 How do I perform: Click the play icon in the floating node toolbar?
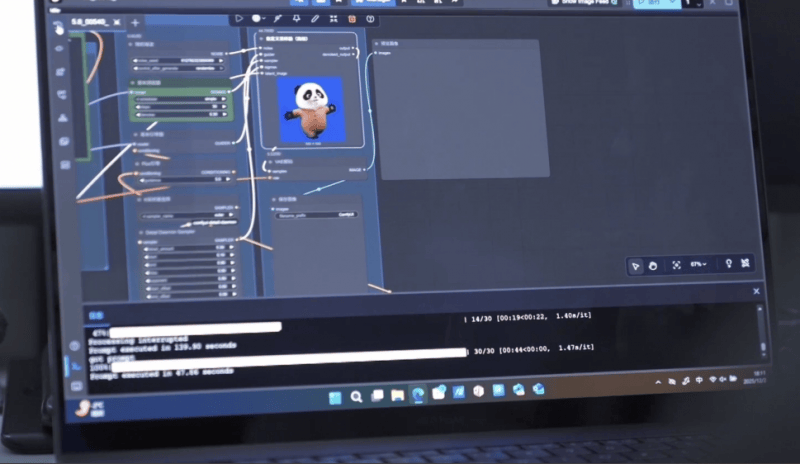(240, 18)
